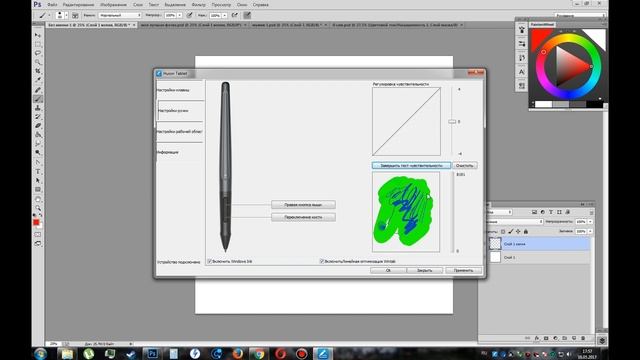Viewport: 640px width, 360px height.
Task: Open opacity dropdown arrow in options bar
Action: [179, 16]
